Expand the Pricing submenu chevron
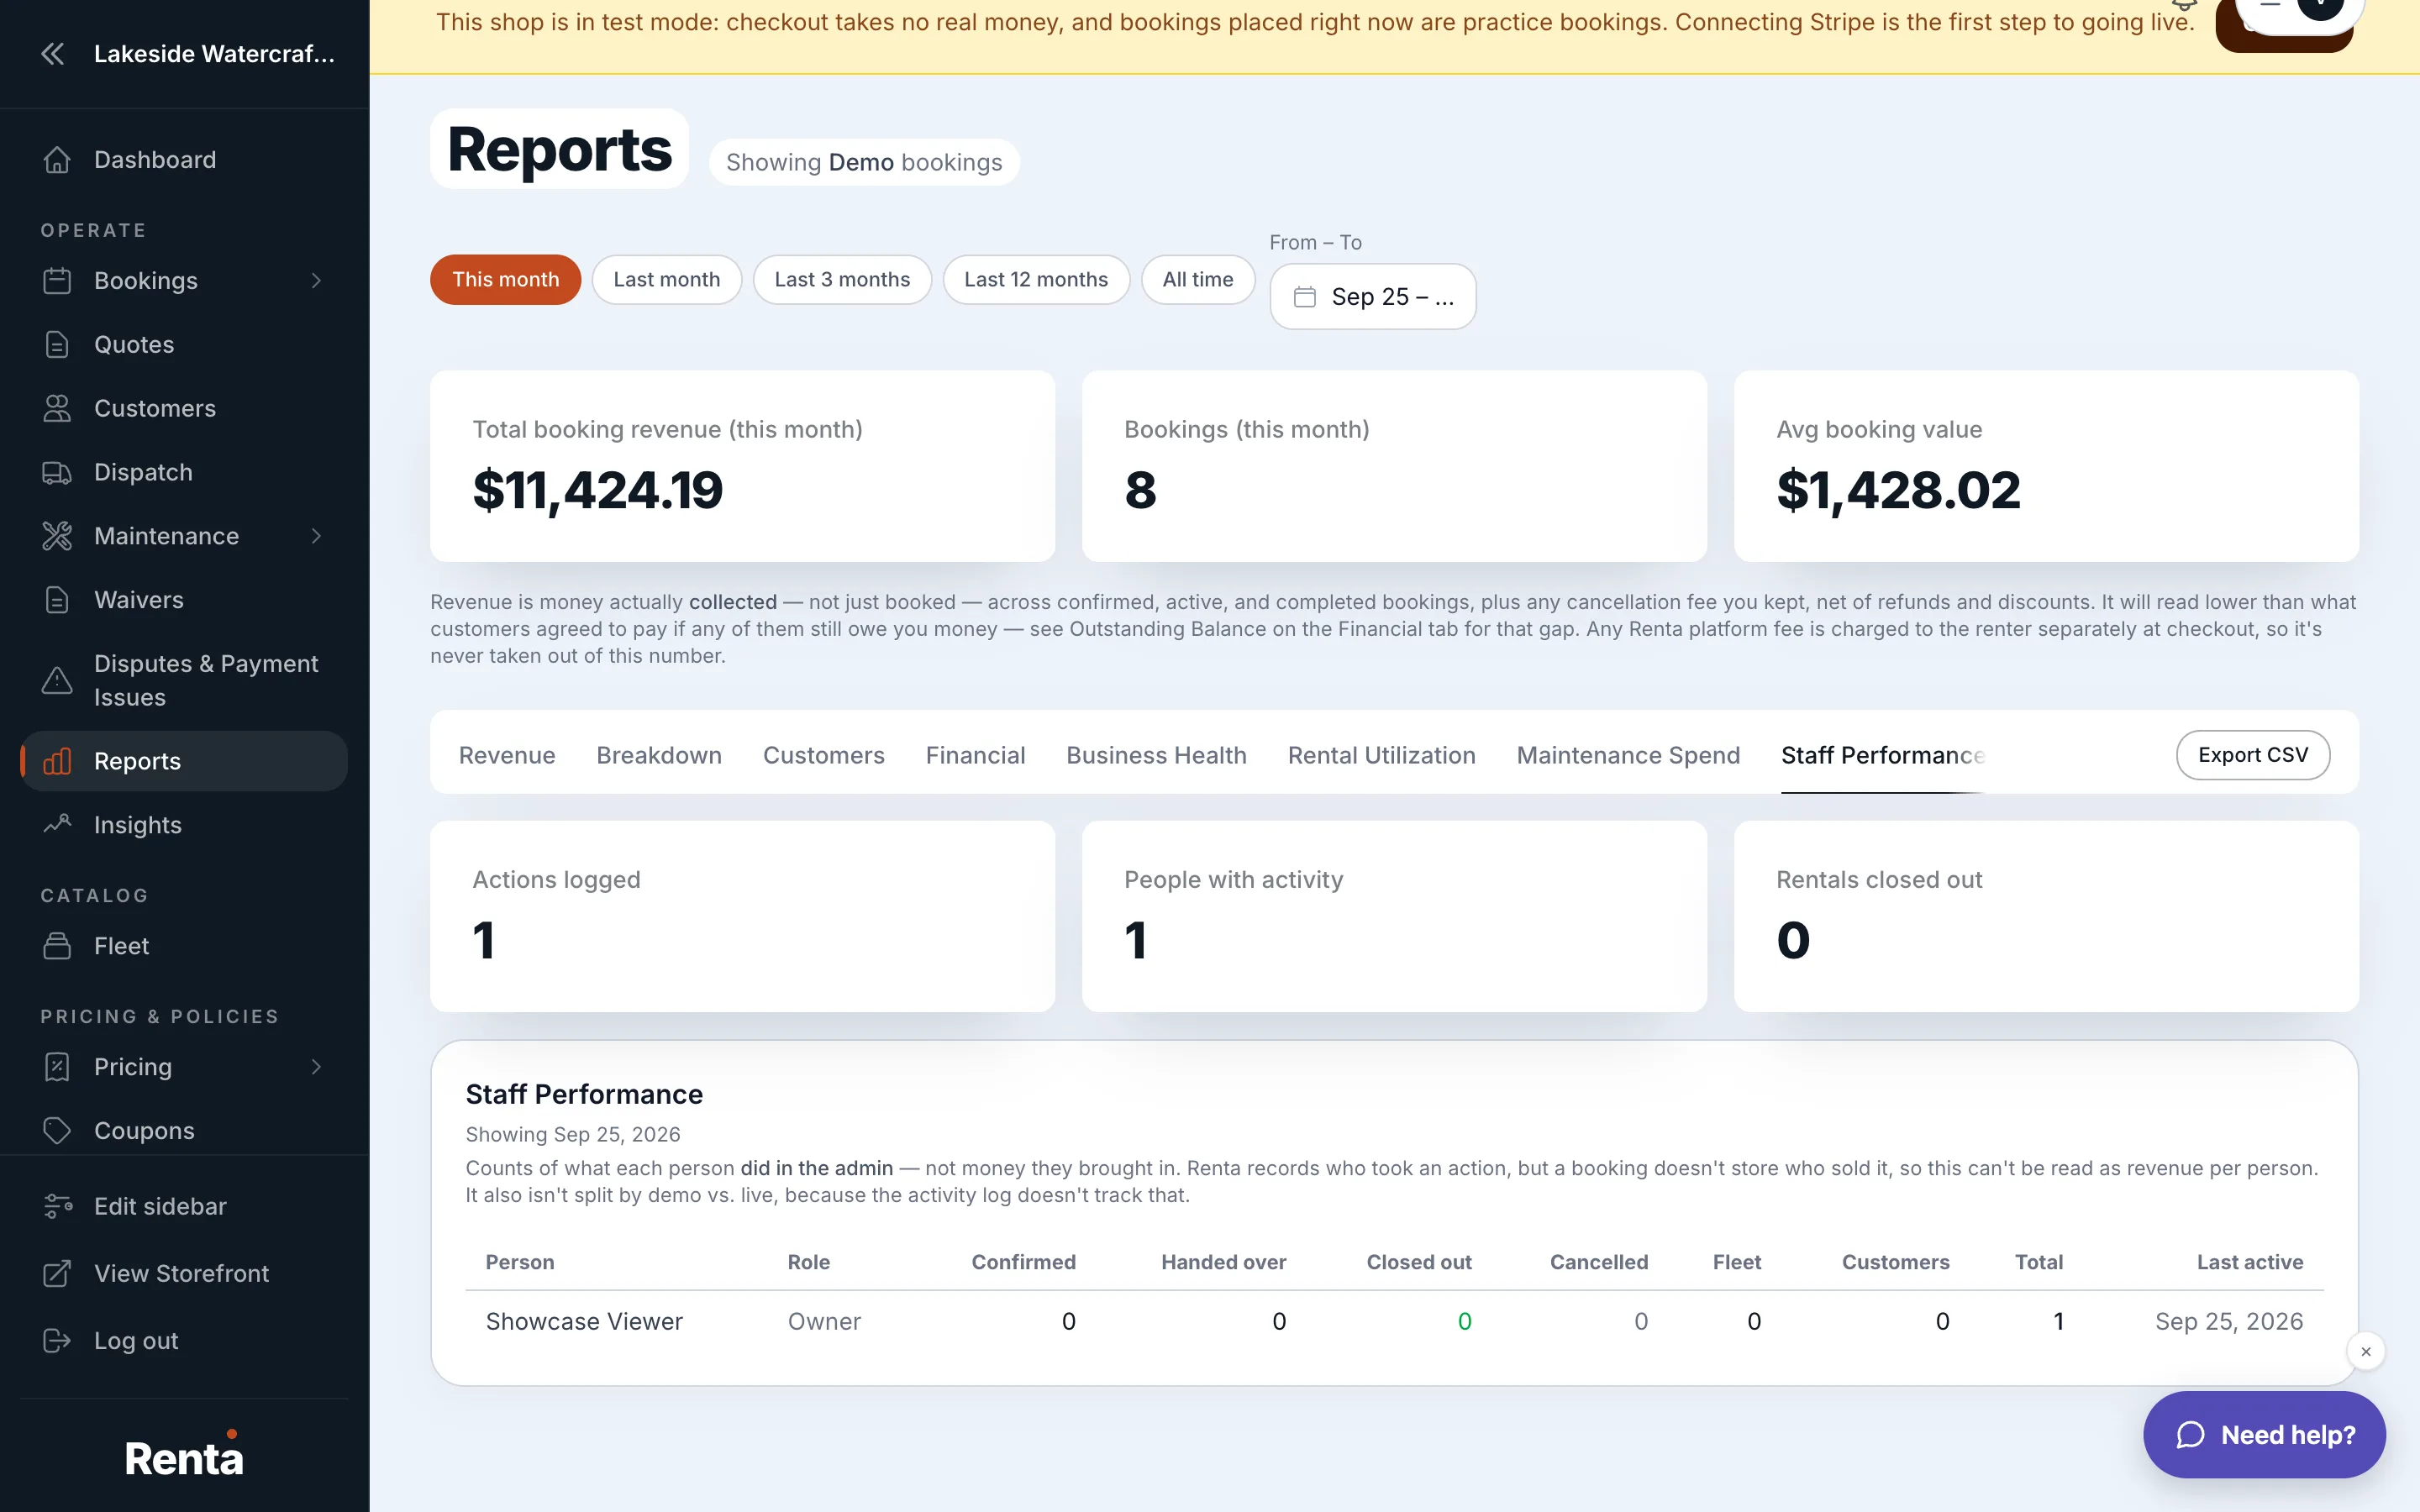Image resolution: width=2420 pixels, height=1512 pixels. (x=316, y=1067)
